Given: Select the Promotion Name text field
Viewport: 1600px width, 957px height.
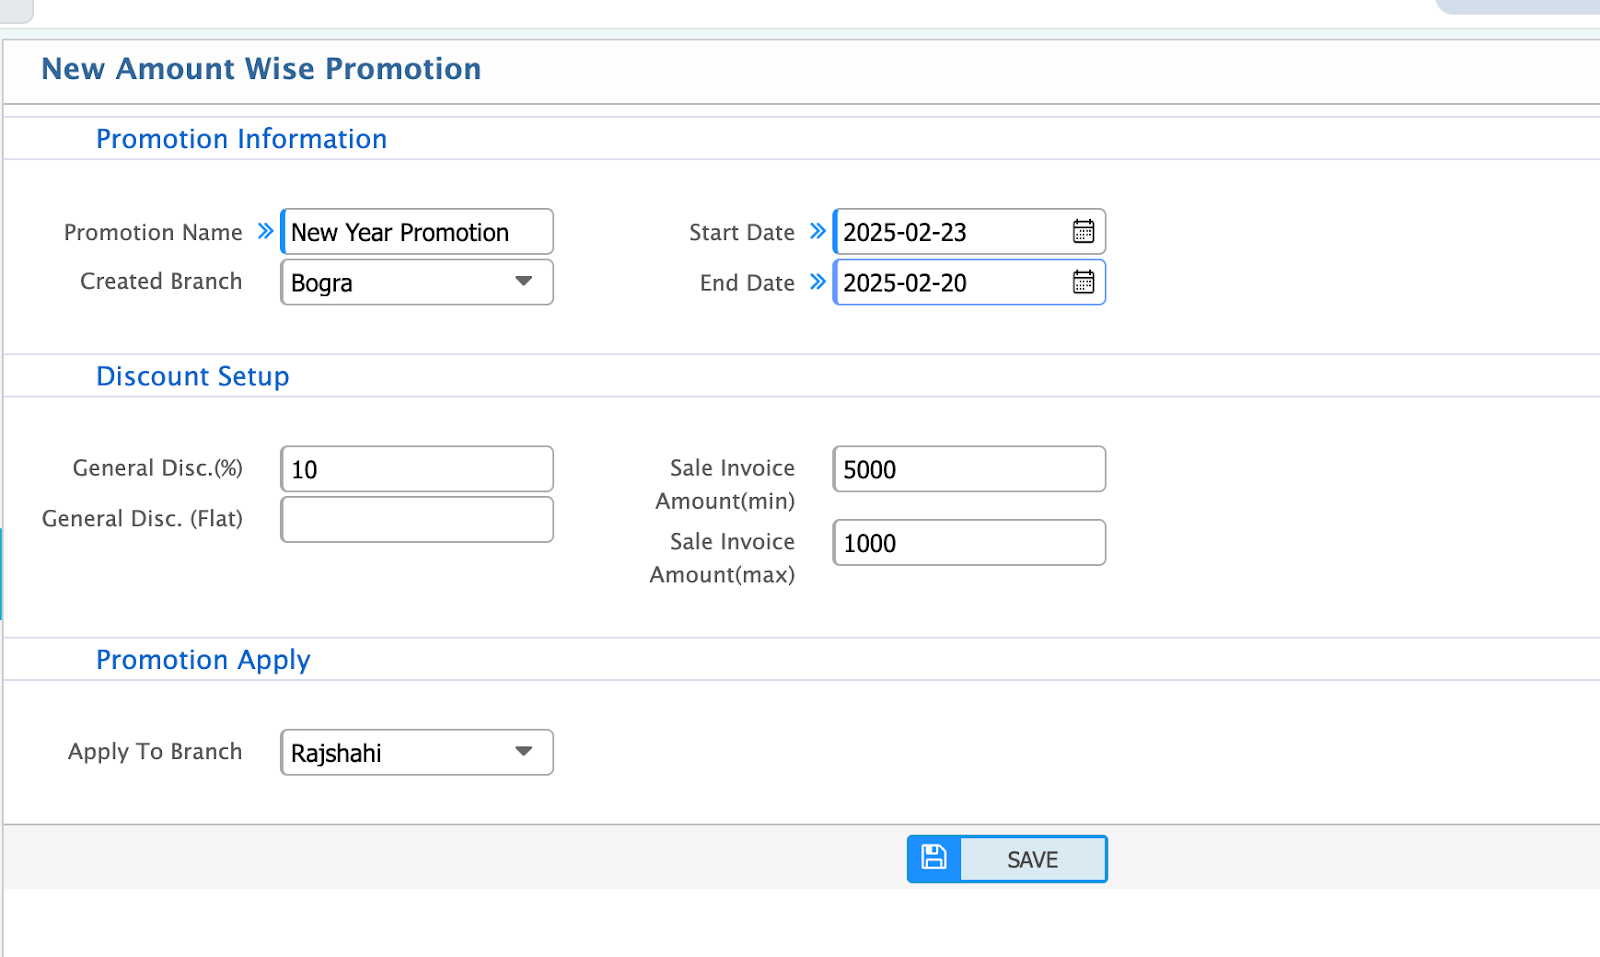Looking at the screenshot, I should (x=416, y=231).
